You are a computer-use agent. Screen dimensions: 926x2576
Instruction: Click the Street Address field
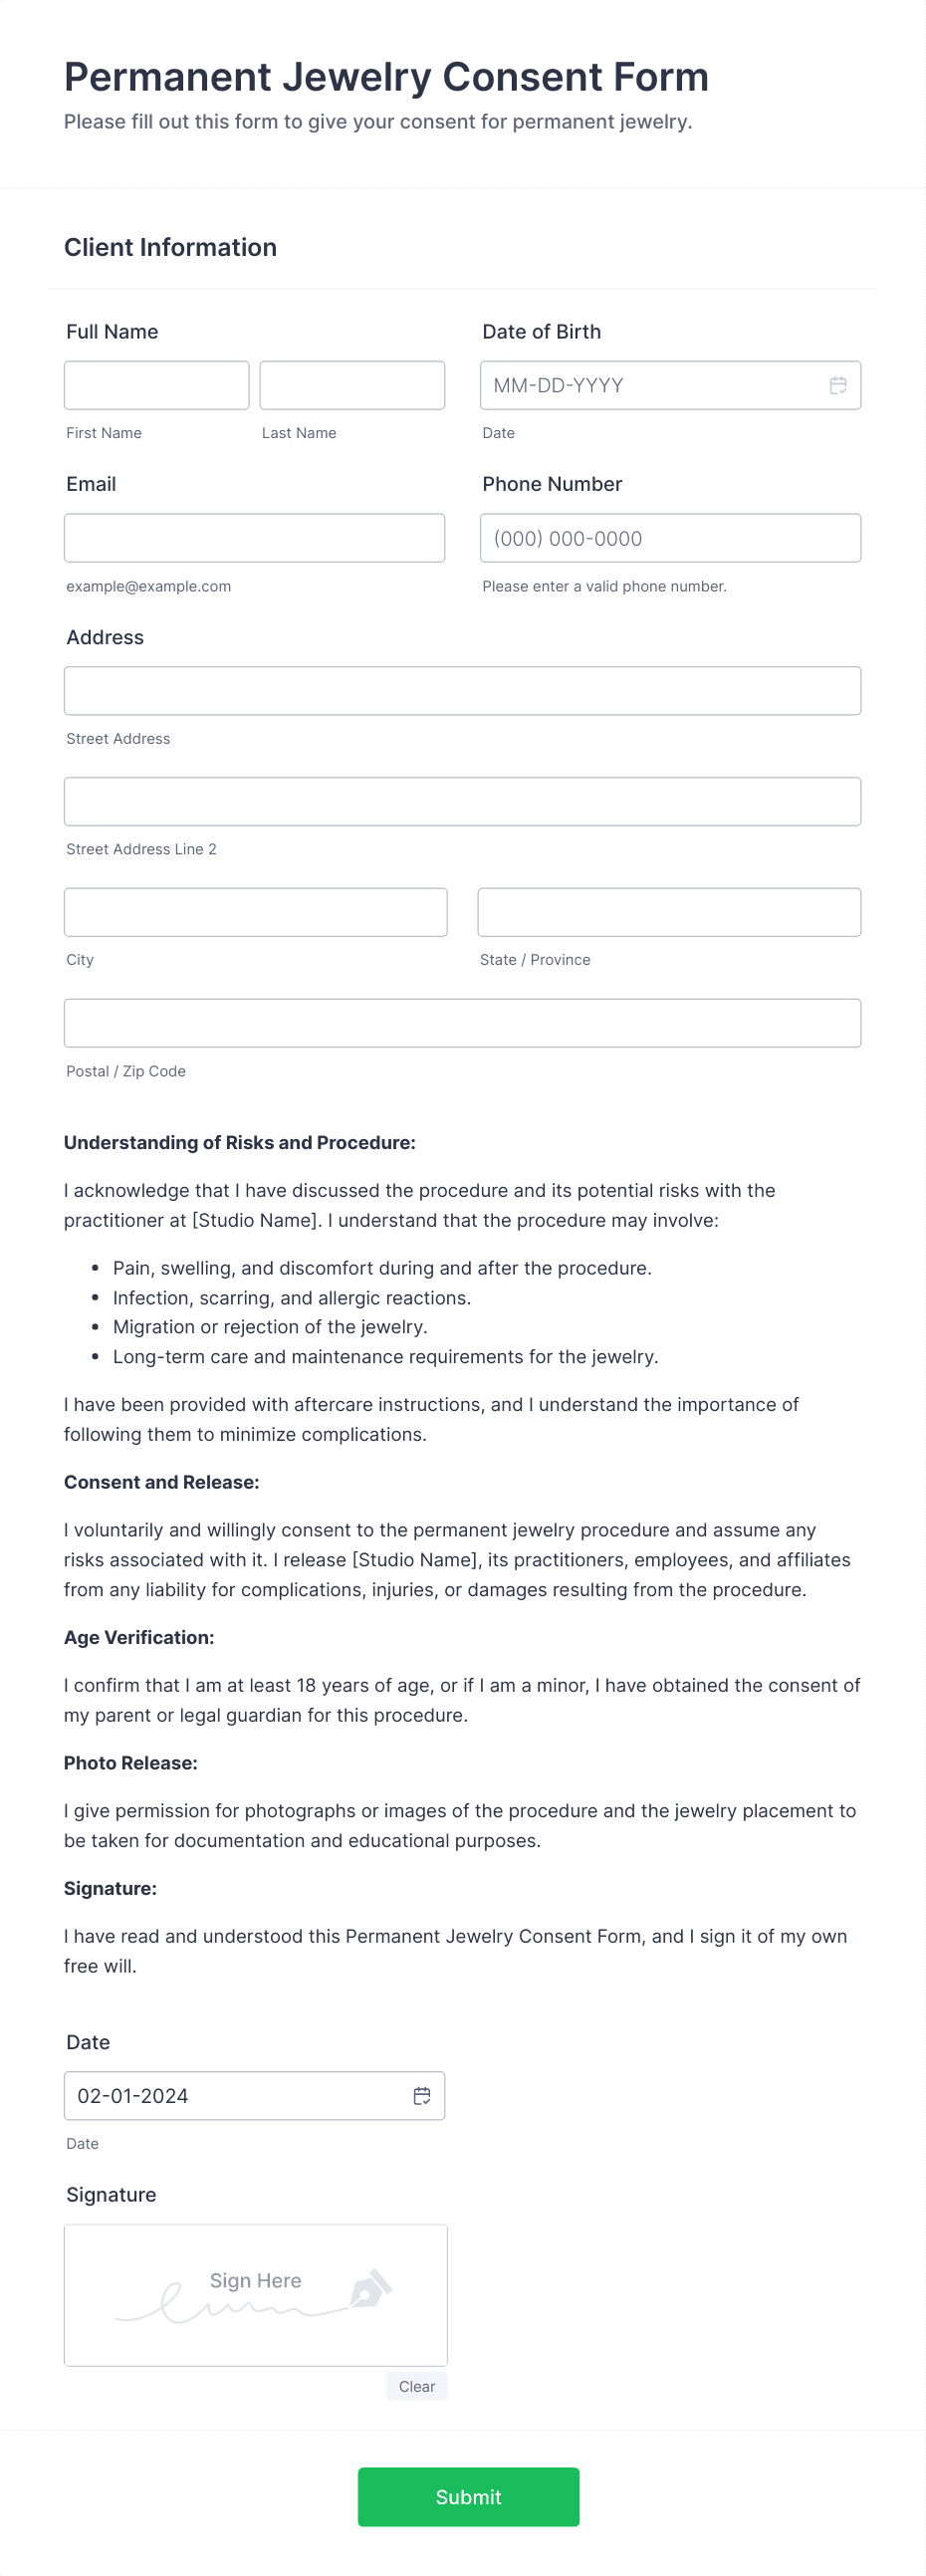click(x=462, y=690)
